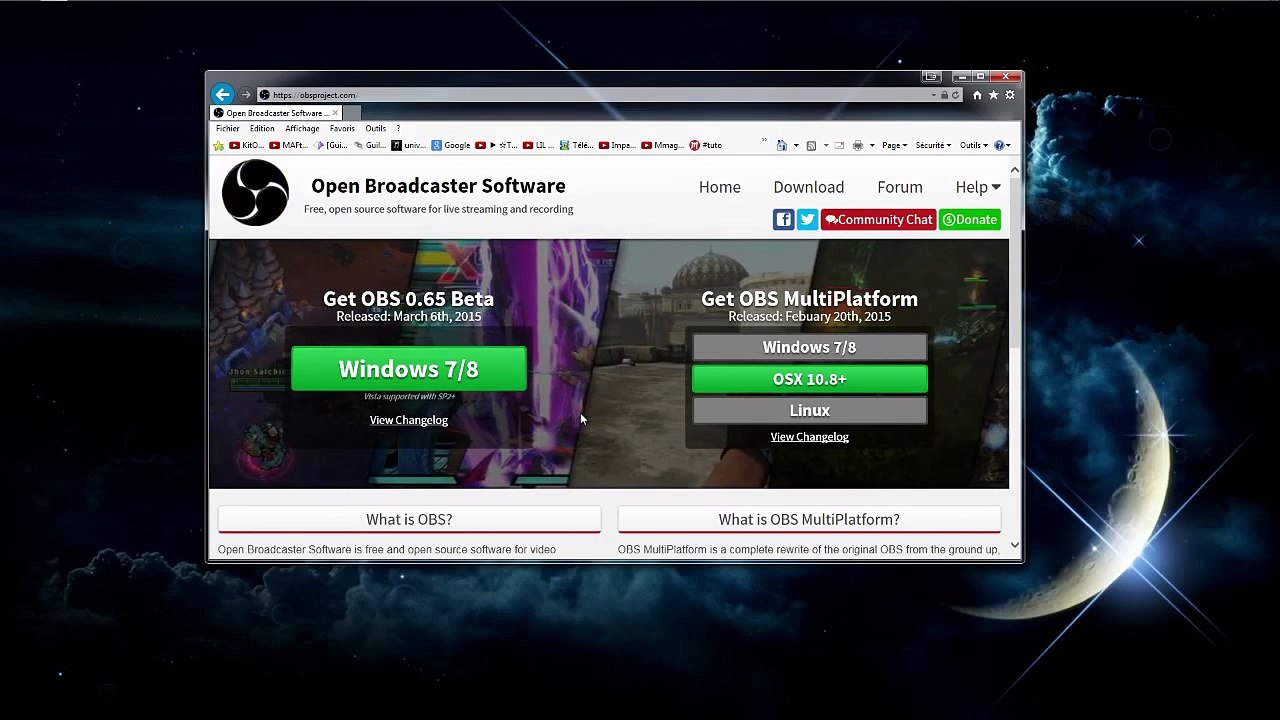
Task: Open the OBS Twitter page icon
Action: (x=807, y=220)
